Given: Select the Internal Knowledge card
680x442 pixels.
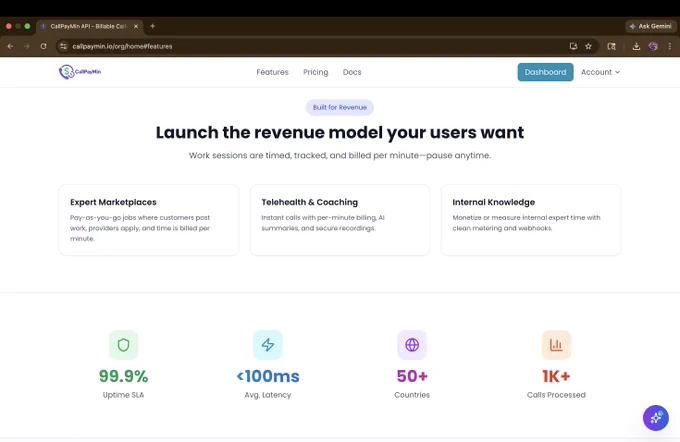Looking at the screenshot, I should (531, 220).
